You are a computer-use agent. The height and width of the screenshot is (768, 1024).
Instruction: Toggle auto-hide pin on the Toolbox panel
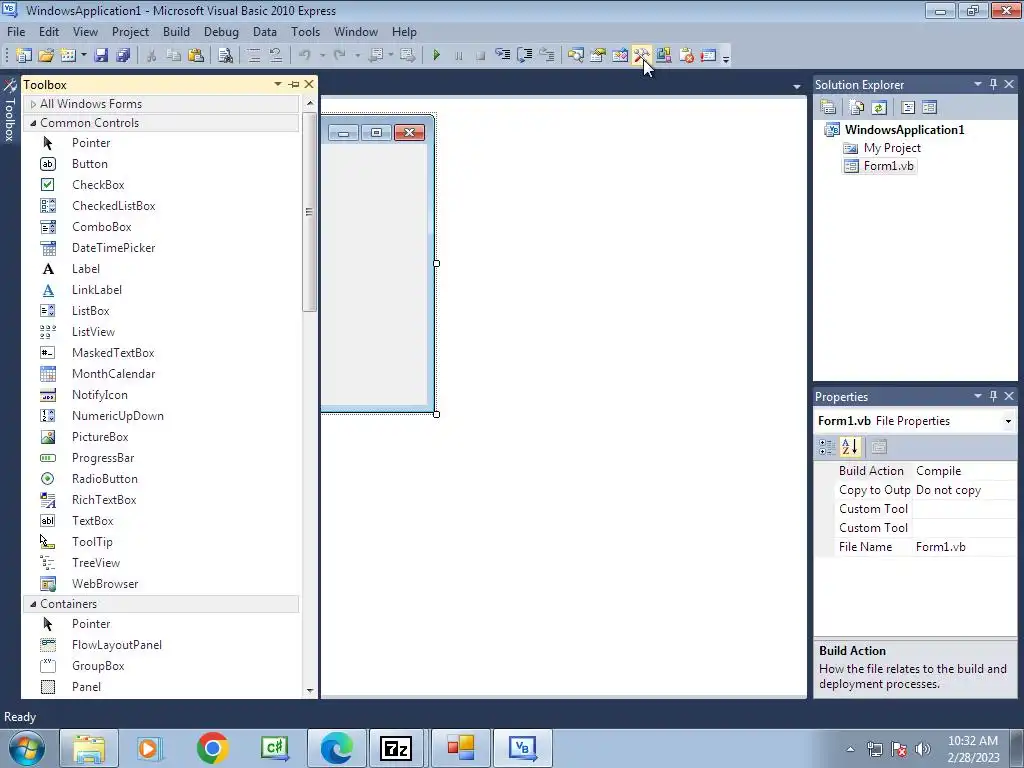tap(294, 84)
